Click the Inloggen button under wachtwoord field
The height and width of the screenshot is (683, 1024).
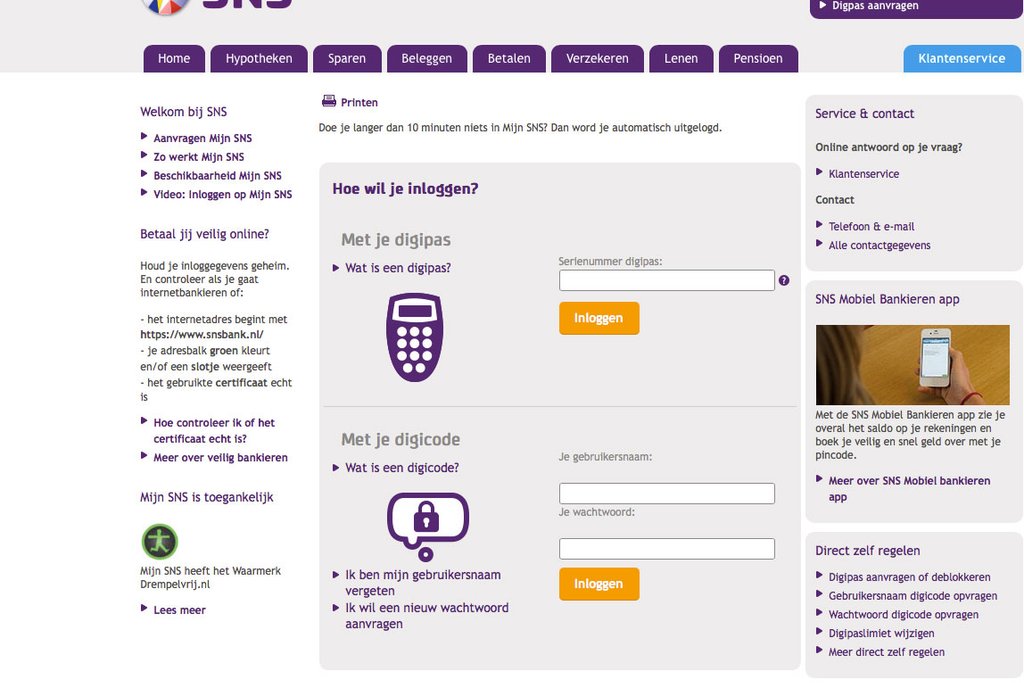tap(599, 584)
